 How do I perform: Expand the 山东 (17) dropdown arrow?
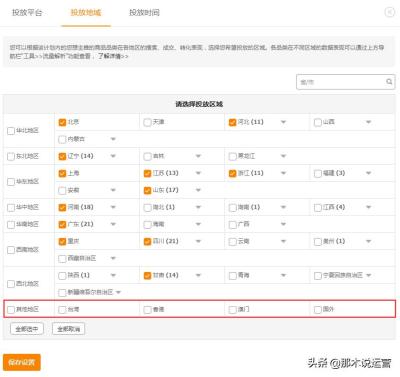[198, 190]
